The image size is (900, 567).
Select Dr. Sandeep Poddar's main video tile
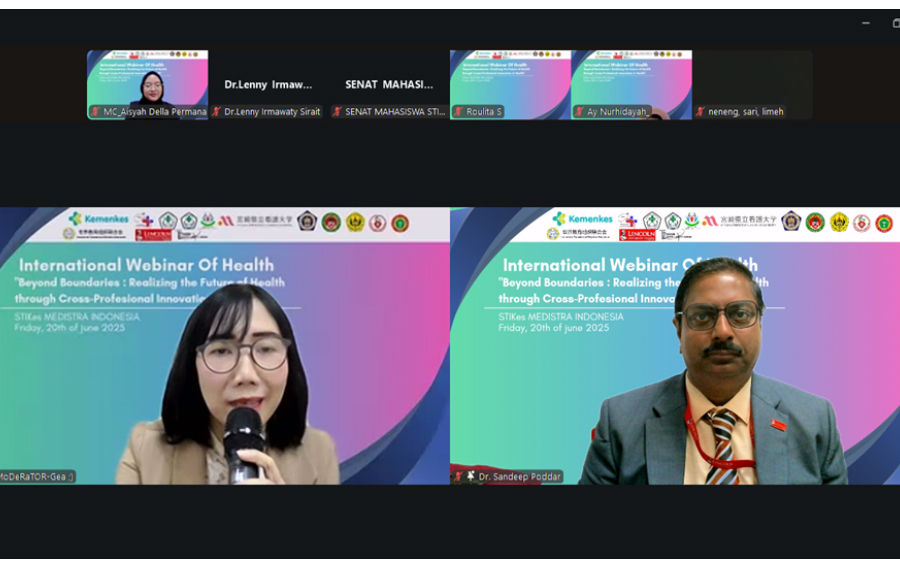pyautogui.click(x=675, y=346)
